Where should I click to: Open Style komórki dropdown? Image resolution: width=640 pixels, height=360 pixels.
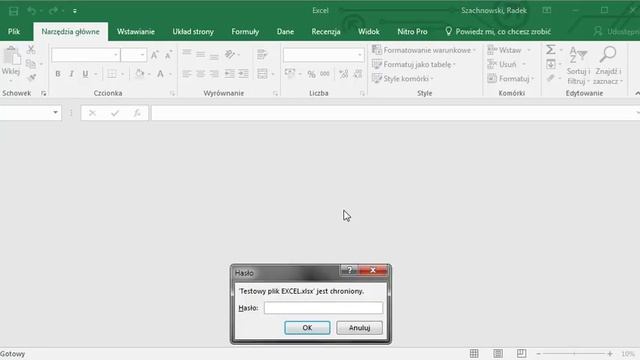click(x=402, y=78)
